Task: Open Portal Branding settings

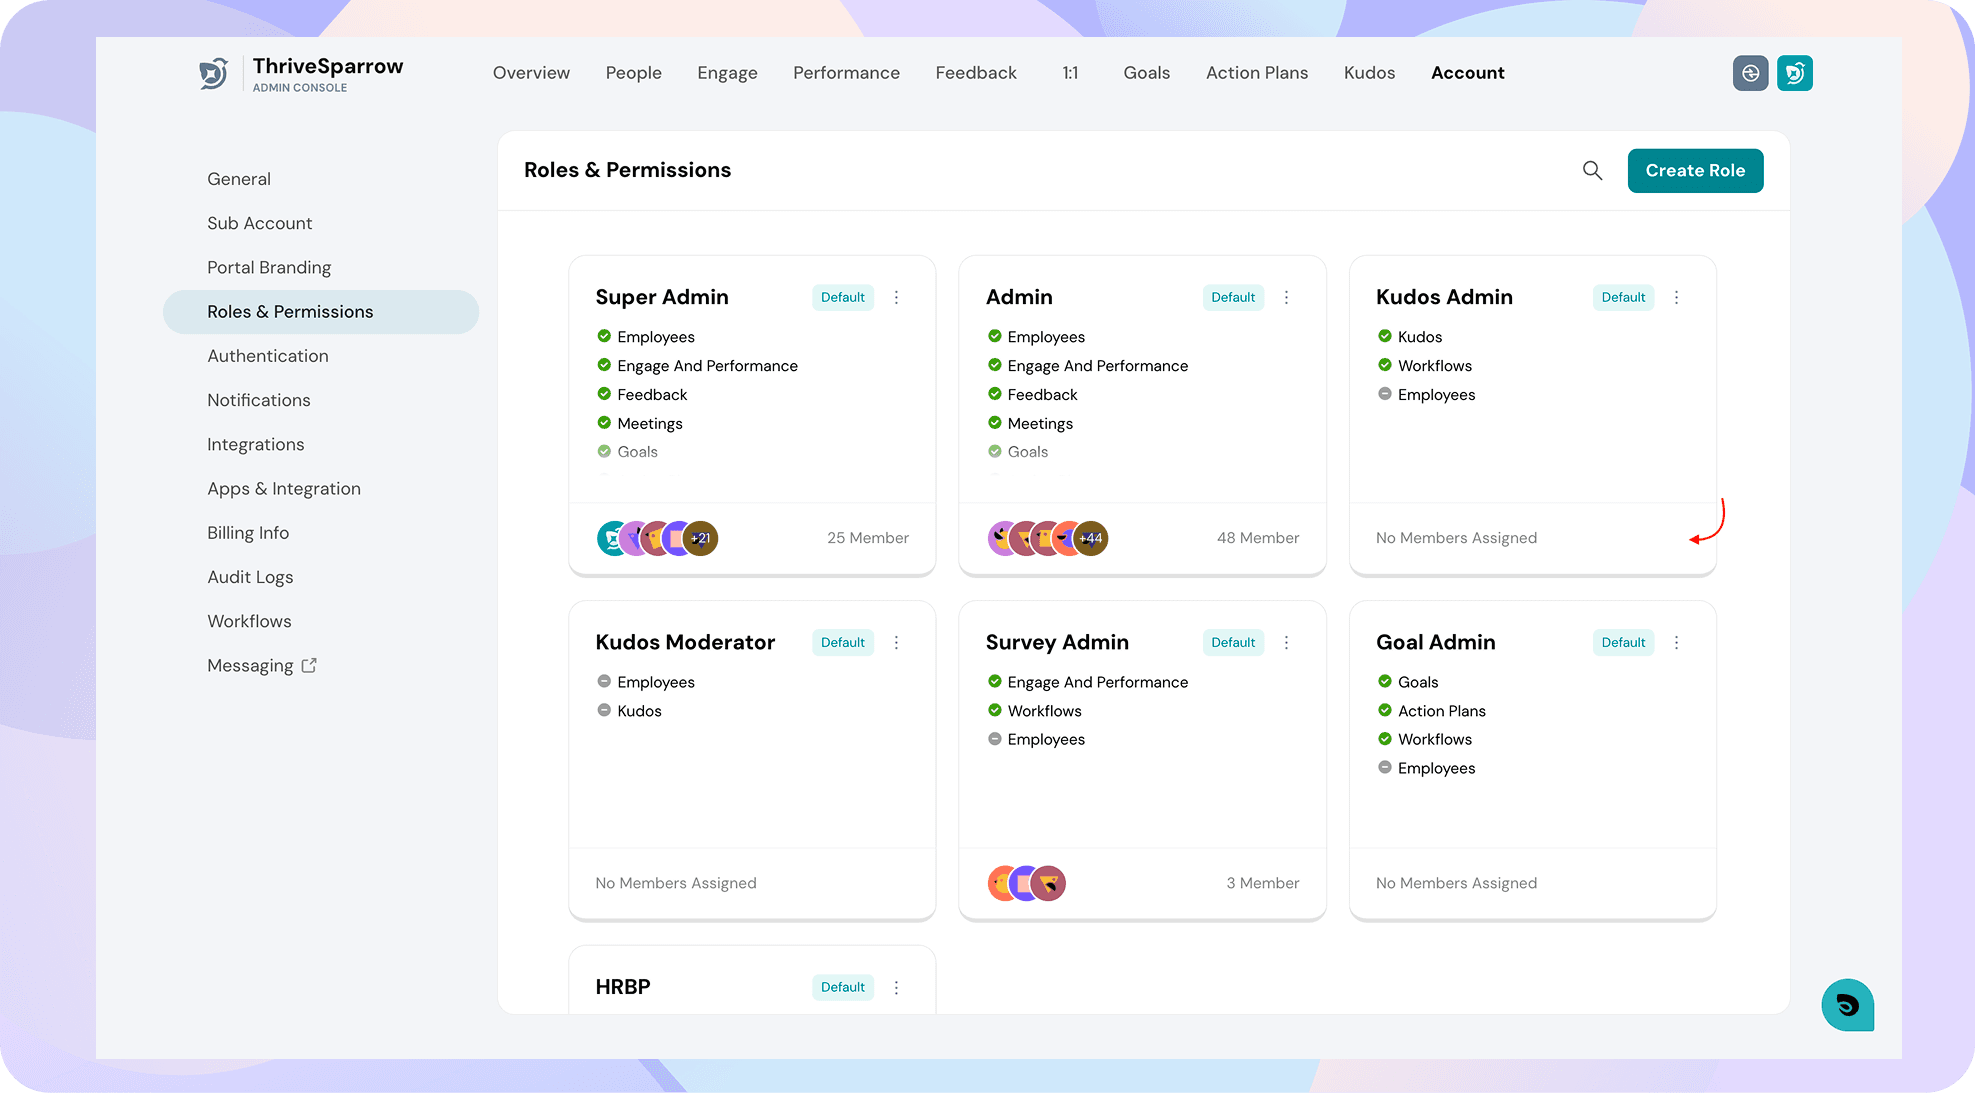Action: 269,268
